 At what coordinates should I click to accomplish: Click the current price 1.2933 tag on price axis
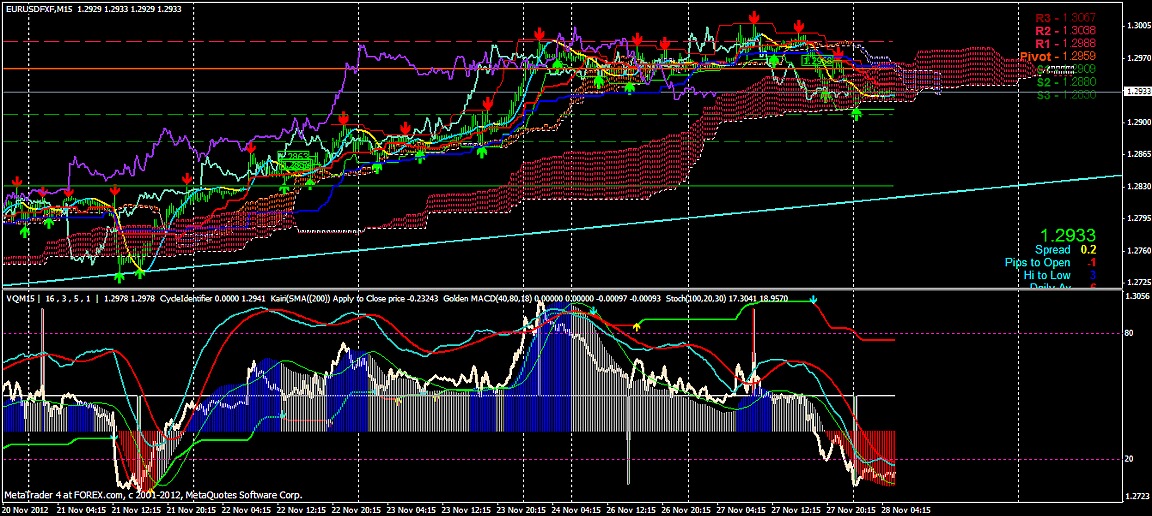point(1137,92)
